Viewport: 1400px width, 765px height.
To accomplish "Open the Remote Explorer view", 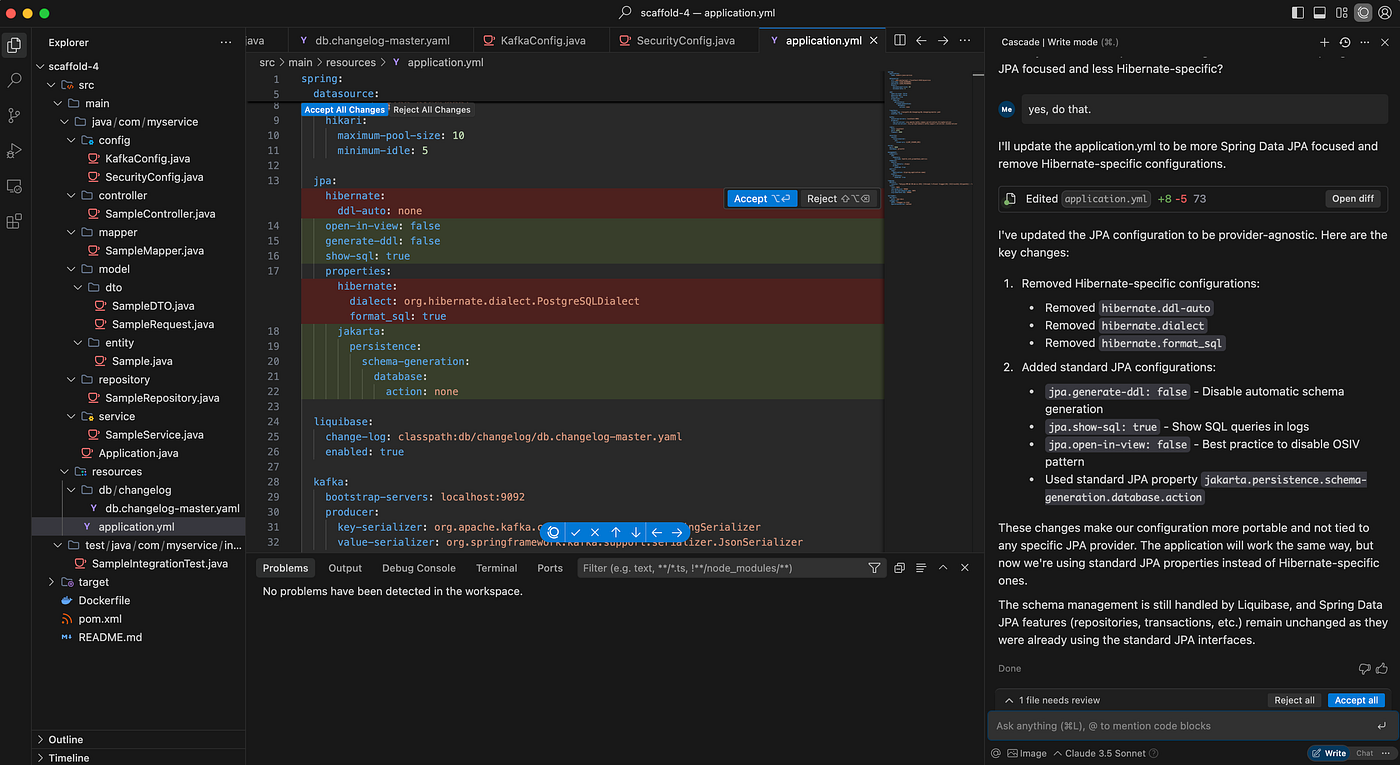I will pos(15,186).
